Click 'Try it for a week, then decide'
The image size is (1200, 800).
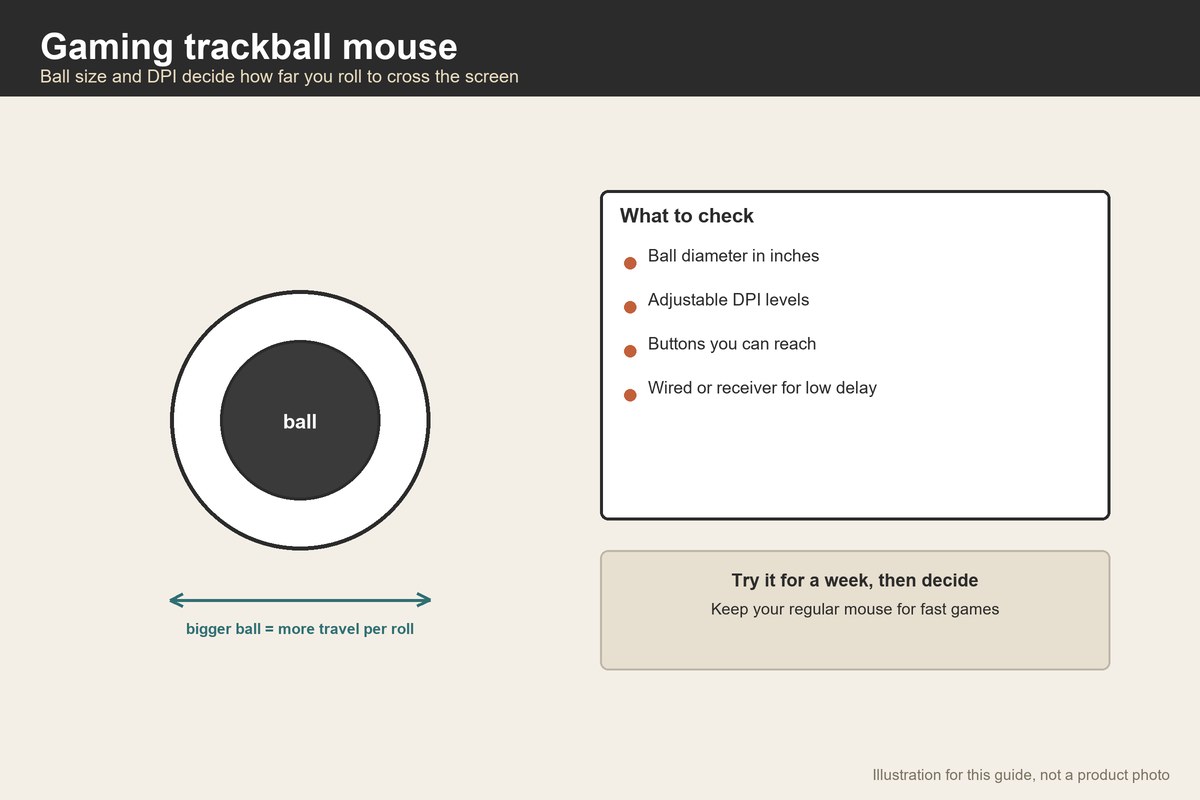click(855, 581)
